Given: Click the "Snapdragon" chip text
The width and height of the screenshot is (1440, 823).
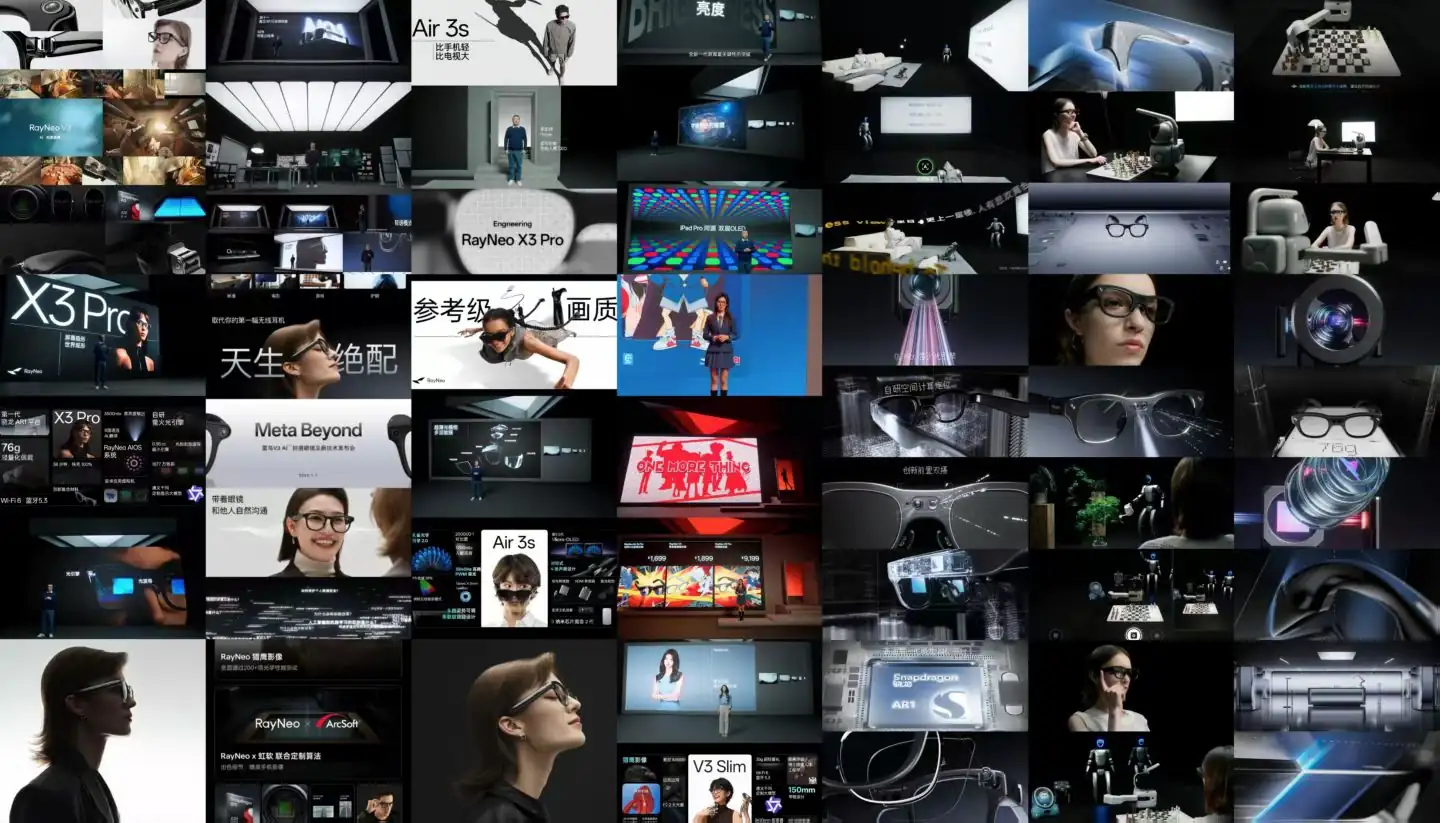Looking at the screenshot, I should 924,677.
